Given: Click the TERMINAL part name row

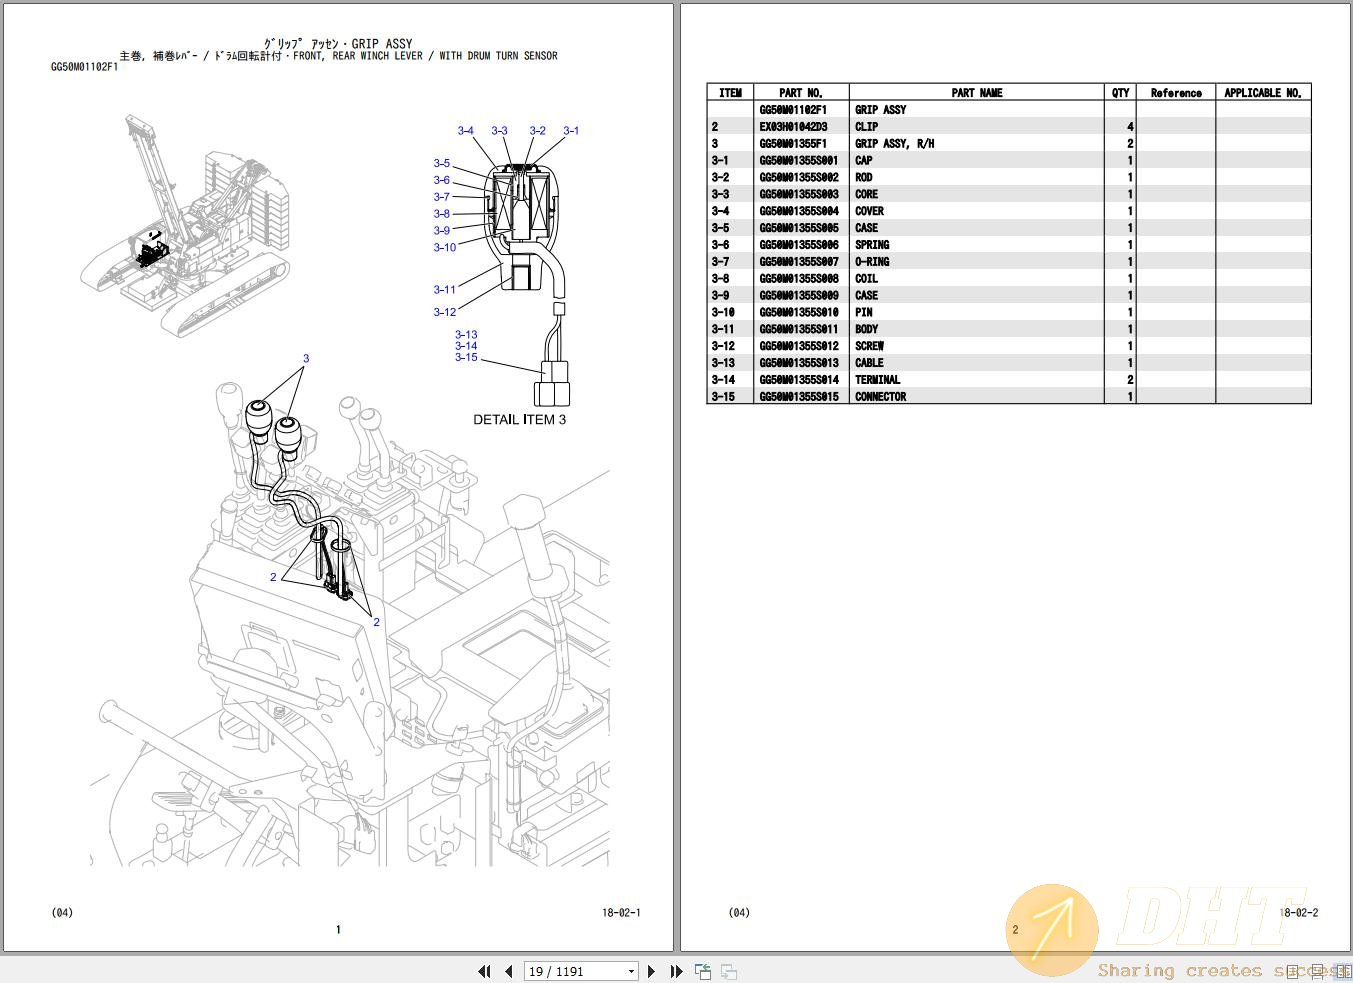Looking at the screenshot, I should pyautogui.click(x=877, y=379).
